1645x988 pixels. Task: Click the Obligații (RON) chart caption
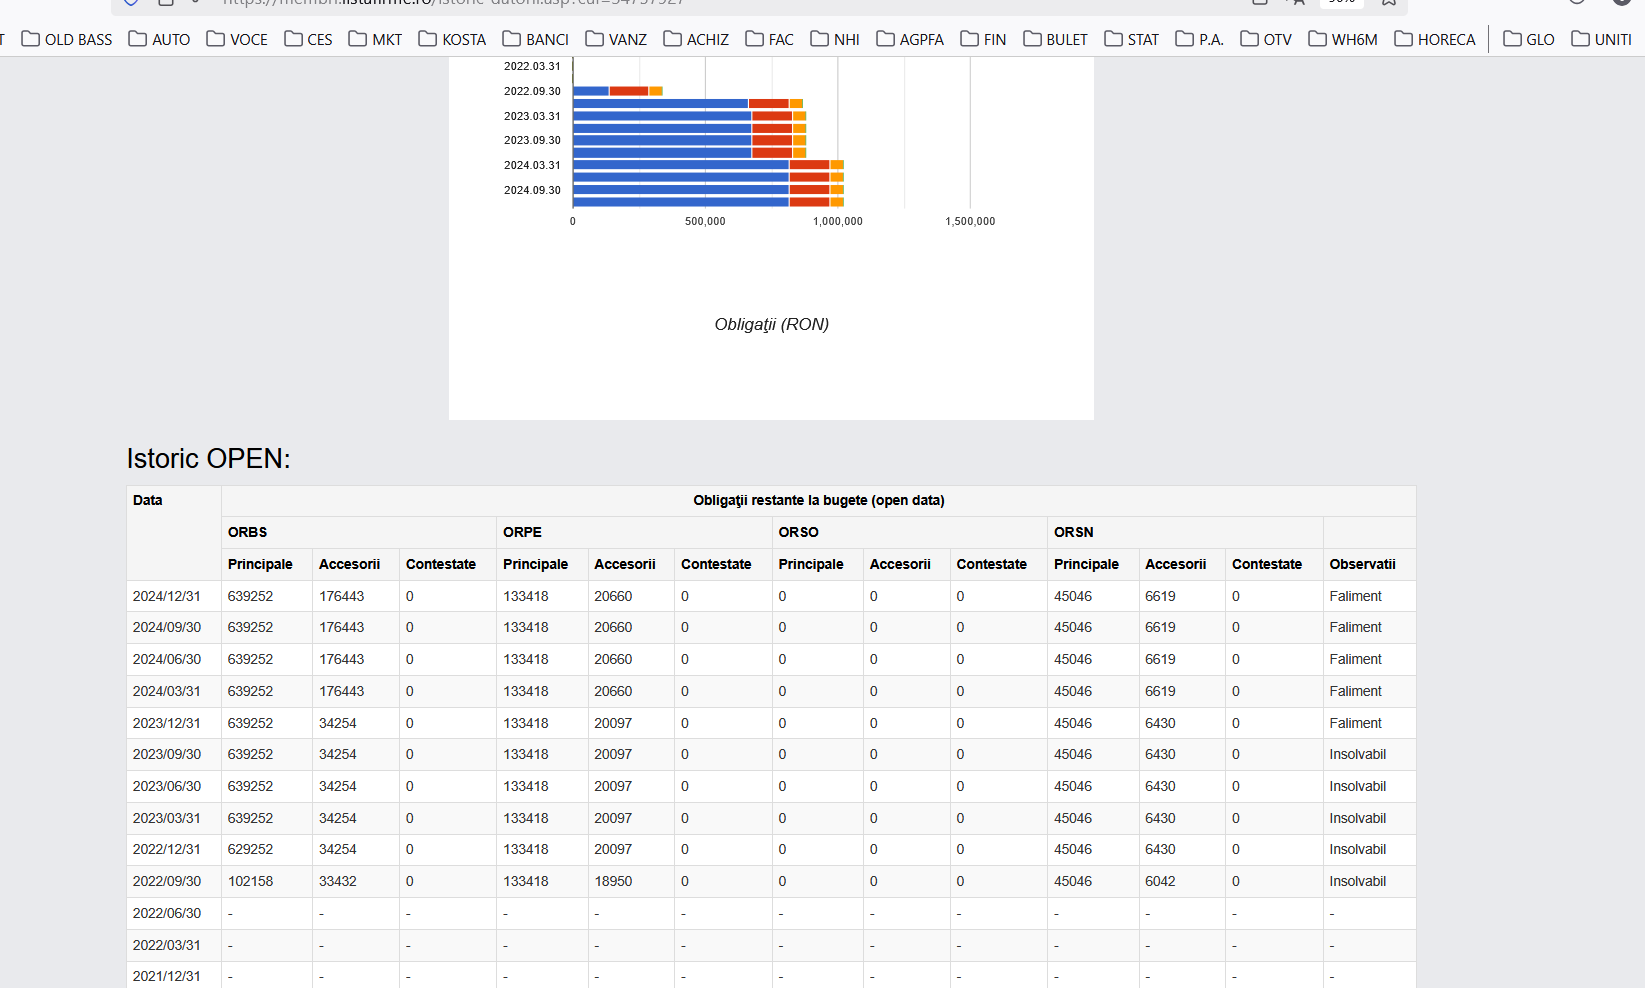[x=771, y=324]
